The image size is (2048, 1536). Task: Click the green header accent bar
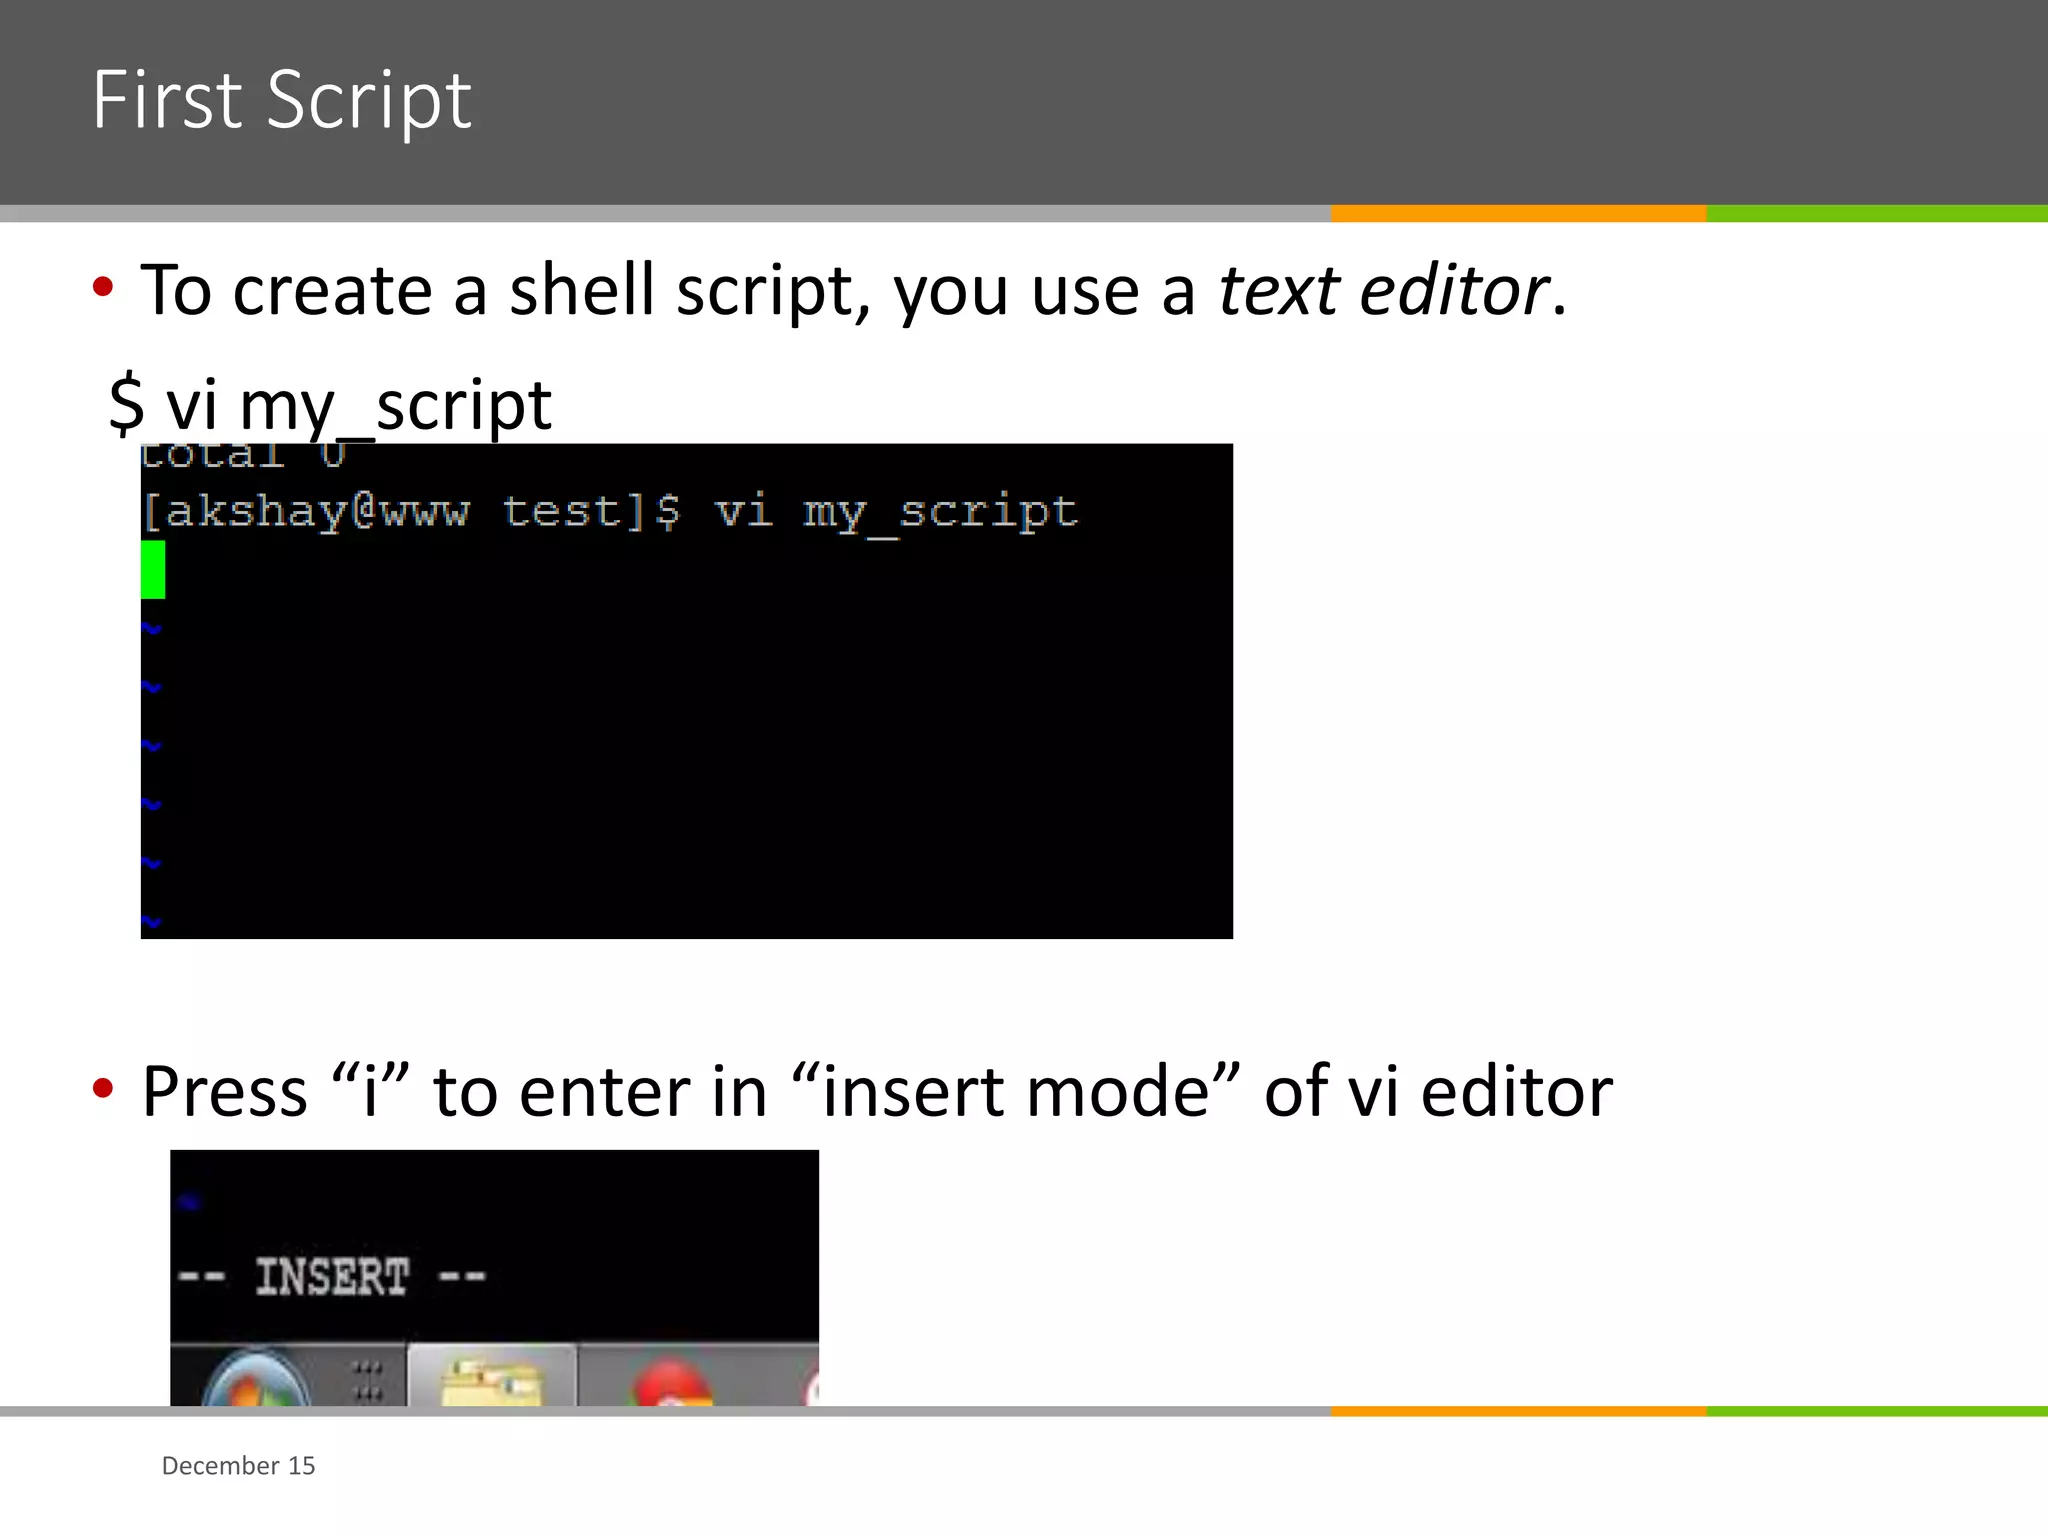[x=1876, y=213]
